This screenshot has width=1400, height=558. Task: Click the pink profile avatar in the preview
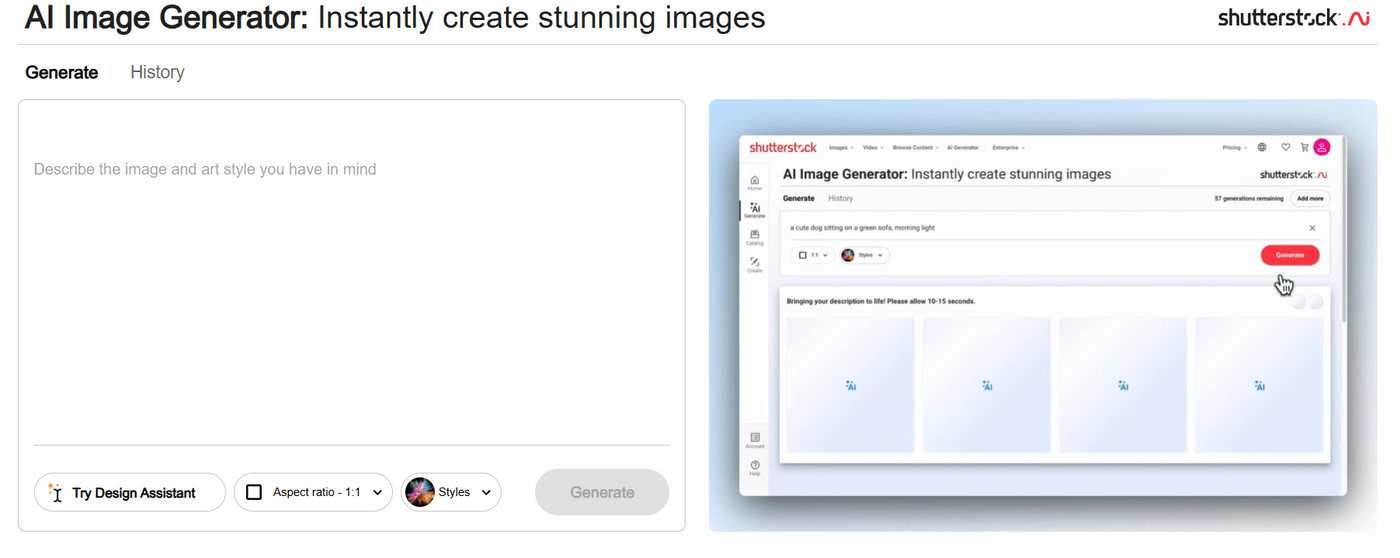(1321, 147)
